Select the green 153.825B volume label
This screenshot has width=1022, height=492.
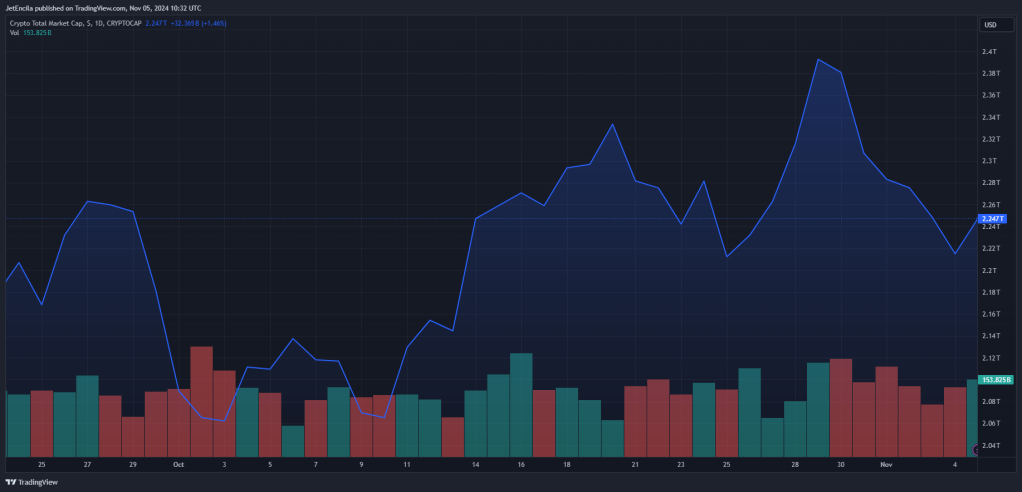pos(997,379)
